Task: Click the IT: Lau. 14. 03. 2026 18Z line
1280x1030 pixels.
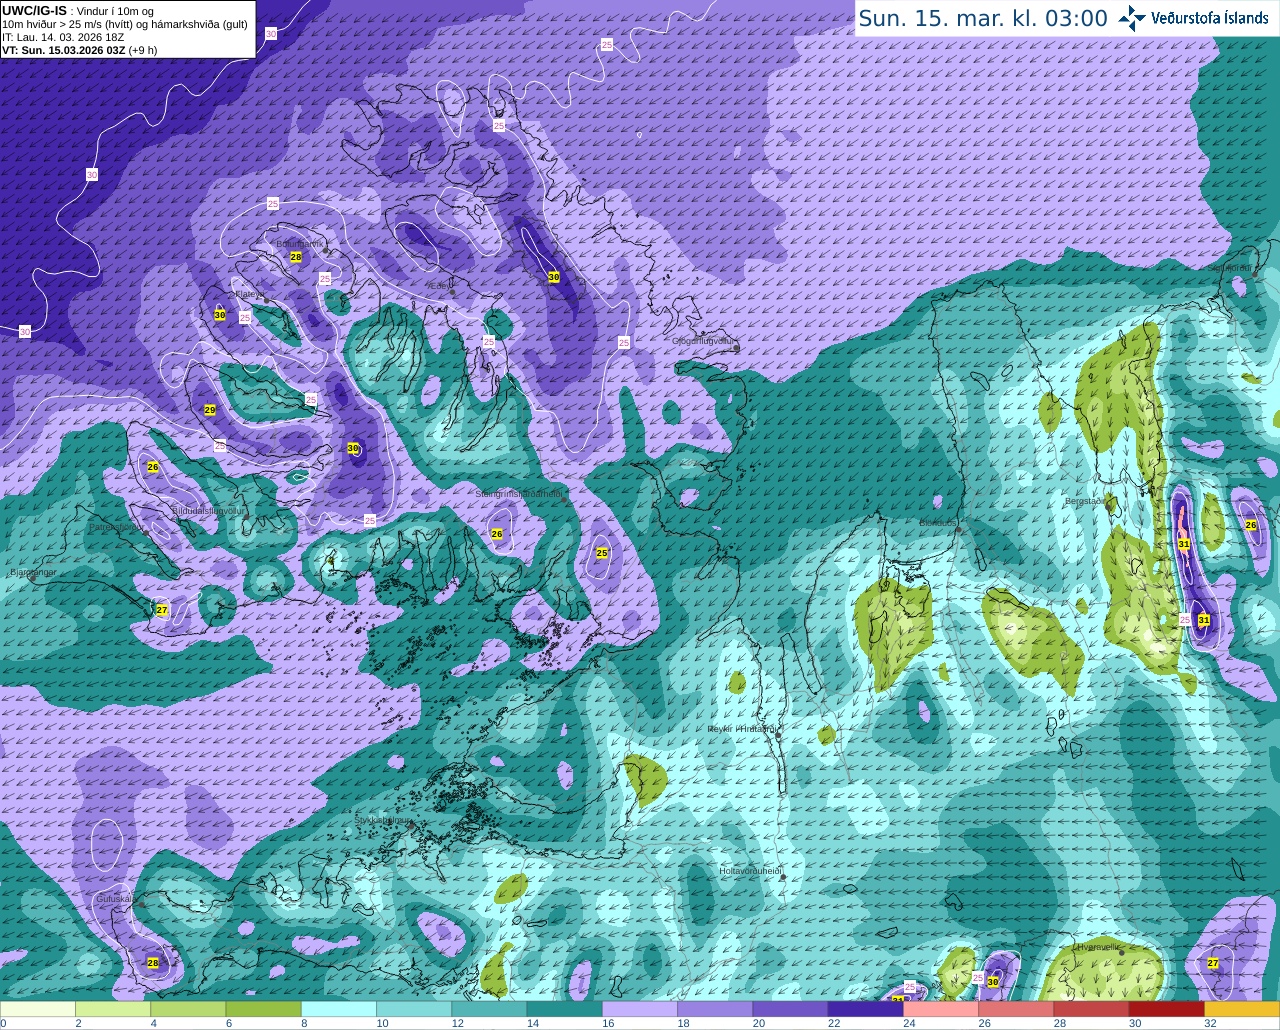Action: (63, 36)
